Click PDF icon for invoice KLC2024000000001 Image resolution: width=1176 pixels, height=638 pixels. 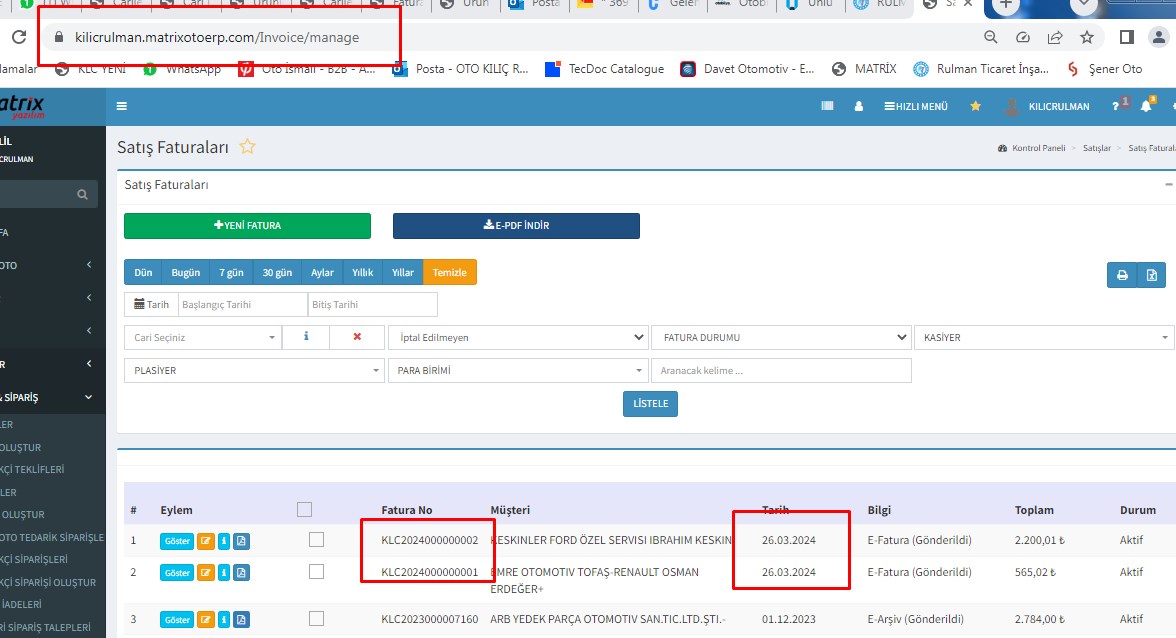tap(241, 573)
